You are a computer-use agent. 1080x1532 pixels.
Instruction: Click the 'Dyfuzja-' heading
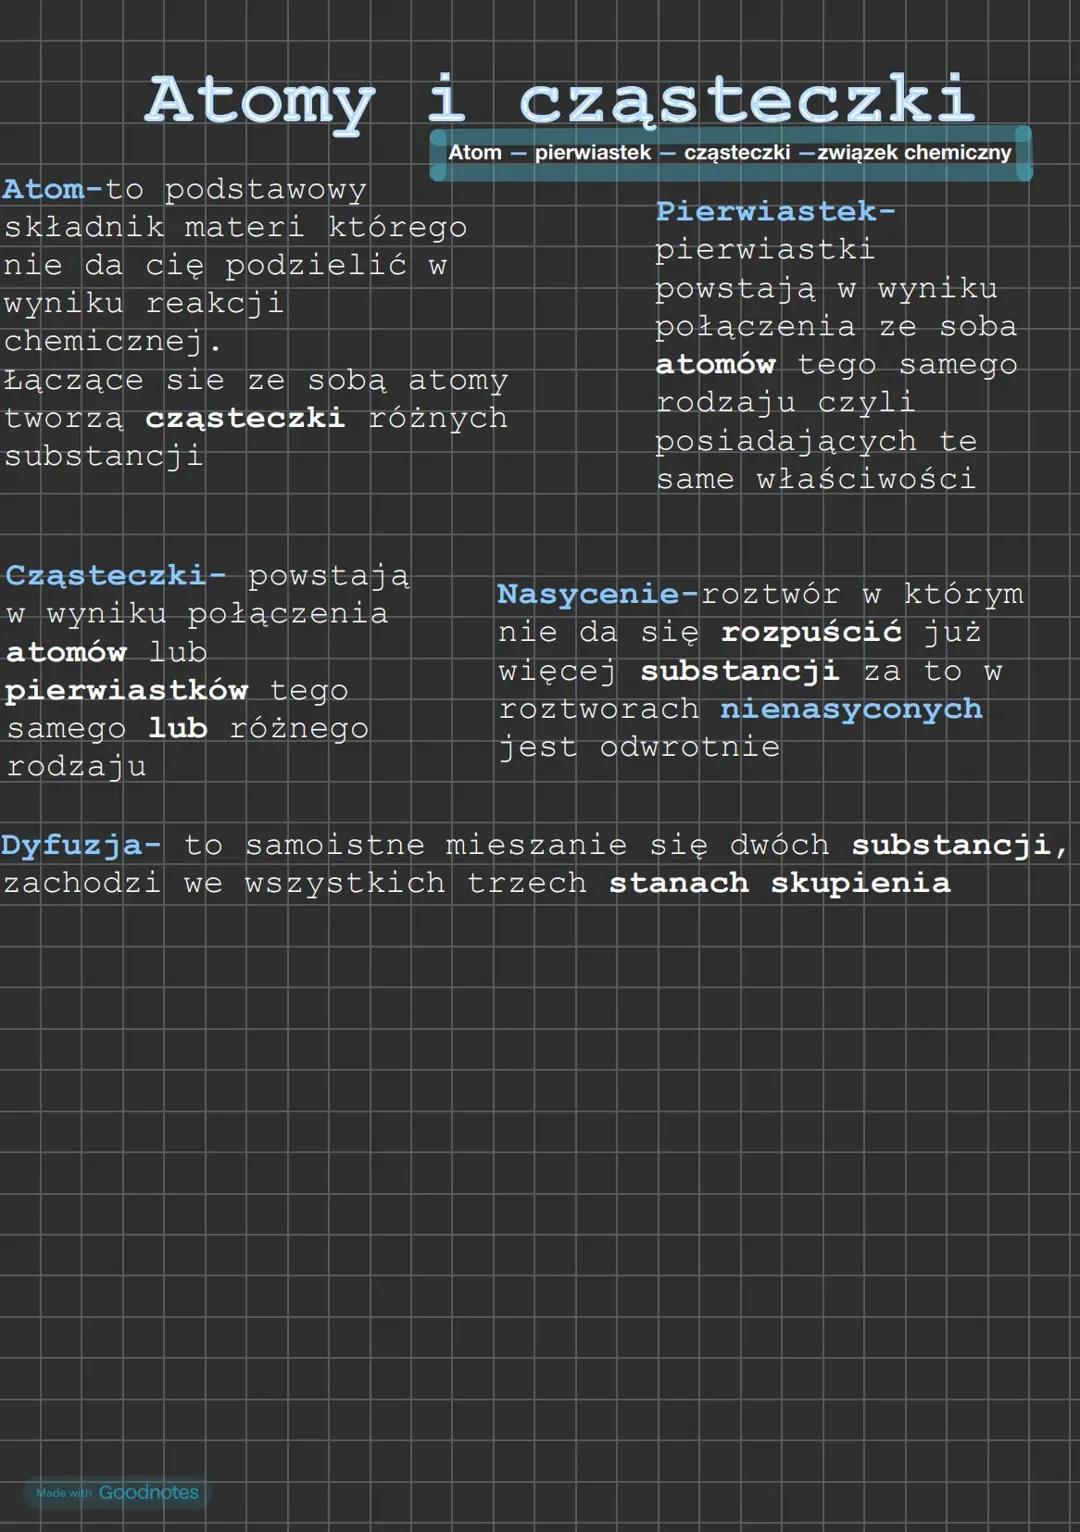(x=80, y=844)
